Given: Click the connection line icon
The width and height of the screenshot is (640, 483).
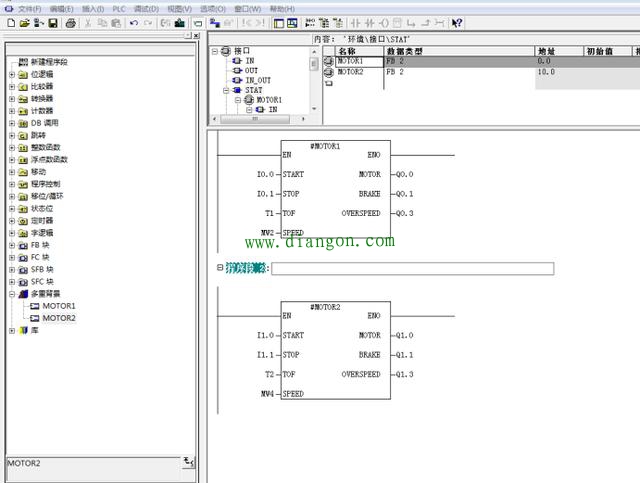Looking at the screenshot, I should coord(439,23).
